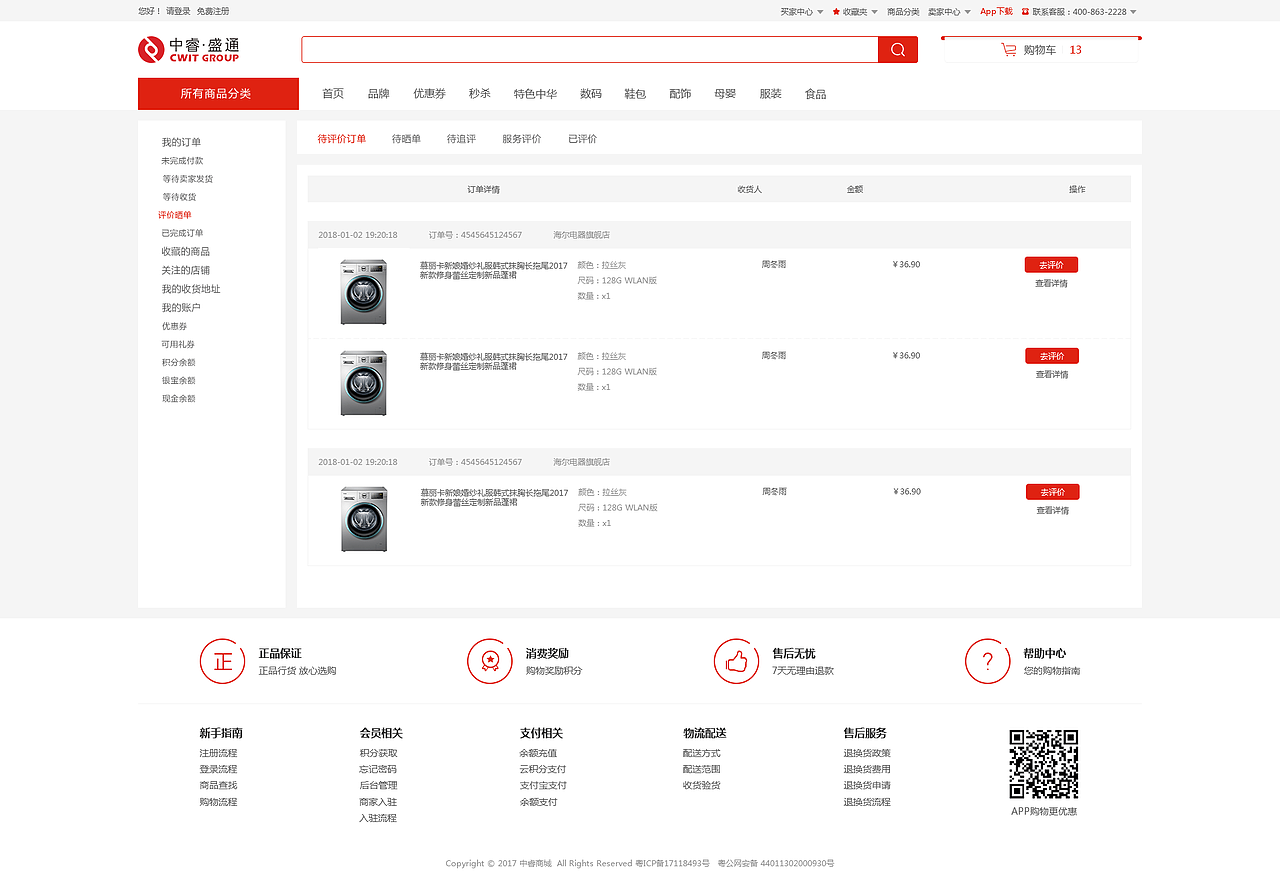Click the last order's washing machine thumbnail
This screenshot has height=879, width=1280.
[364, 519]
